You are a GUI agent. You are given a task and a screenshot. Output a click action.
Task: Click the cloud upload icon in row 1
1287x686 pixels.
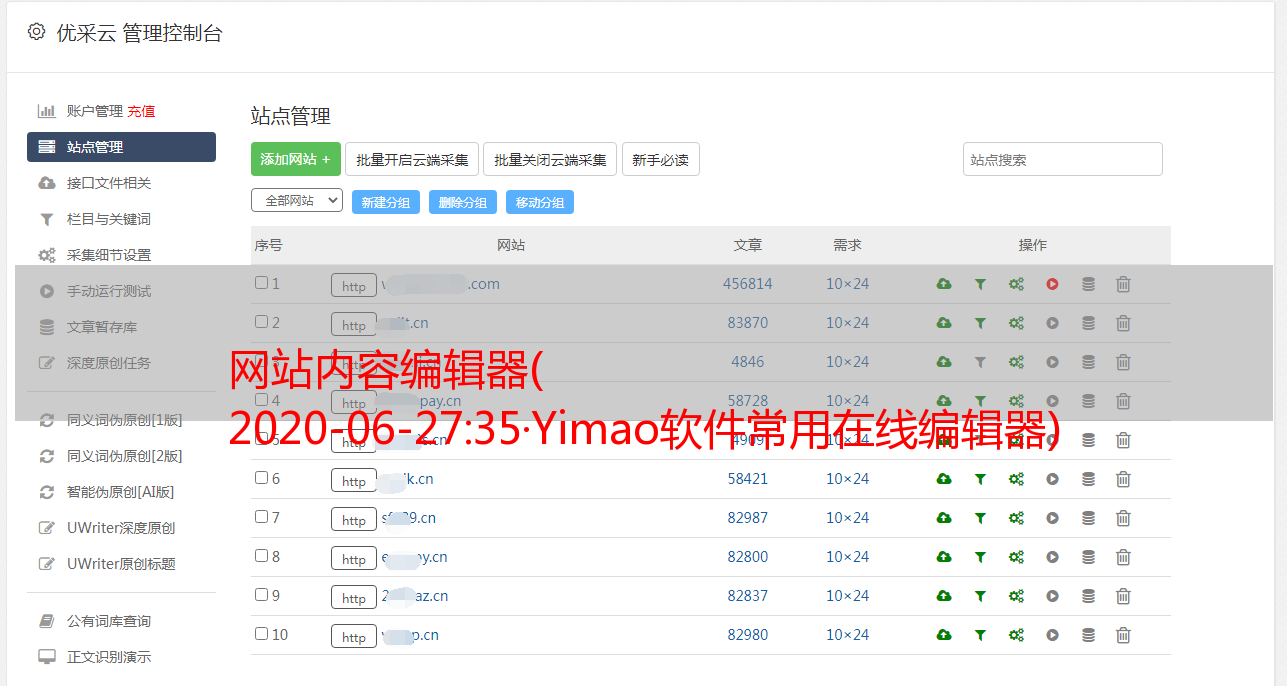944,284
